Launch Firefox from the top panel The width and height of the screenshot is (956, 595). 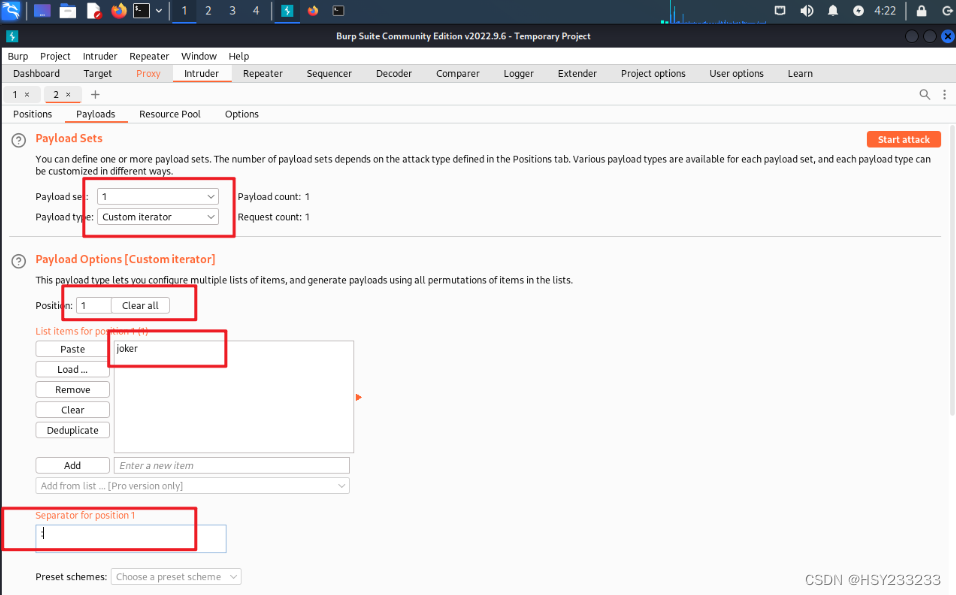click(119, 10)
